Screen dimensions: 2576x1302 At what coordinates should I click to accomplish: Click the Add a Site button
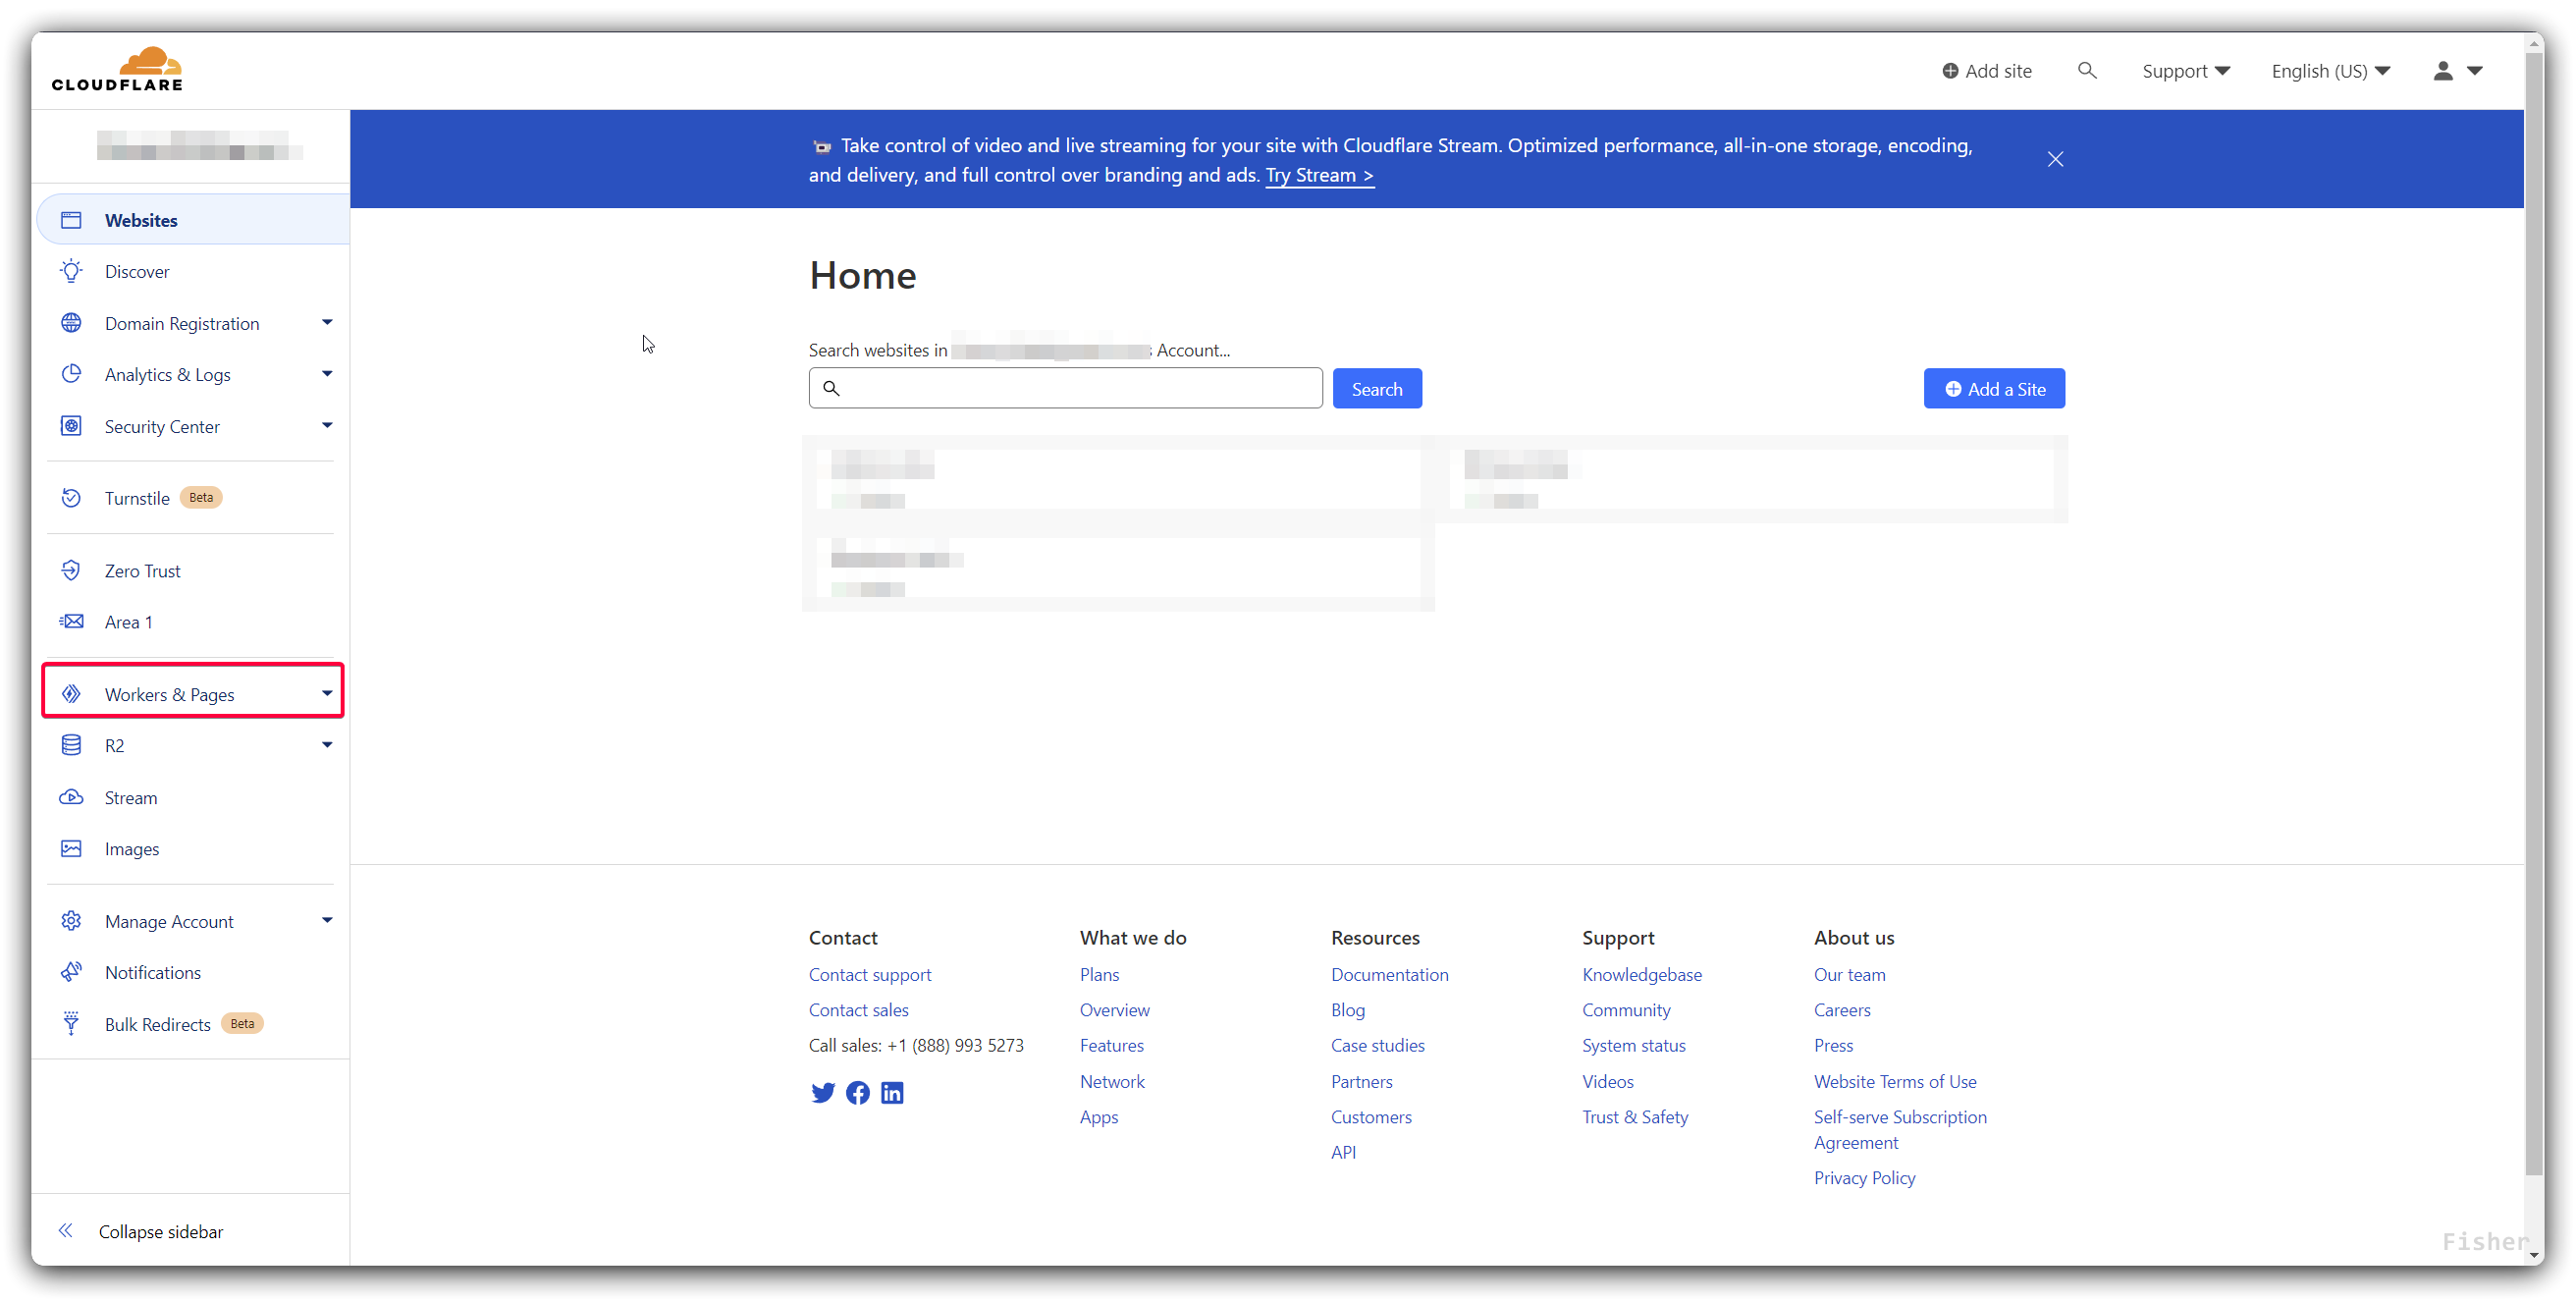(x=1995, y=389)
